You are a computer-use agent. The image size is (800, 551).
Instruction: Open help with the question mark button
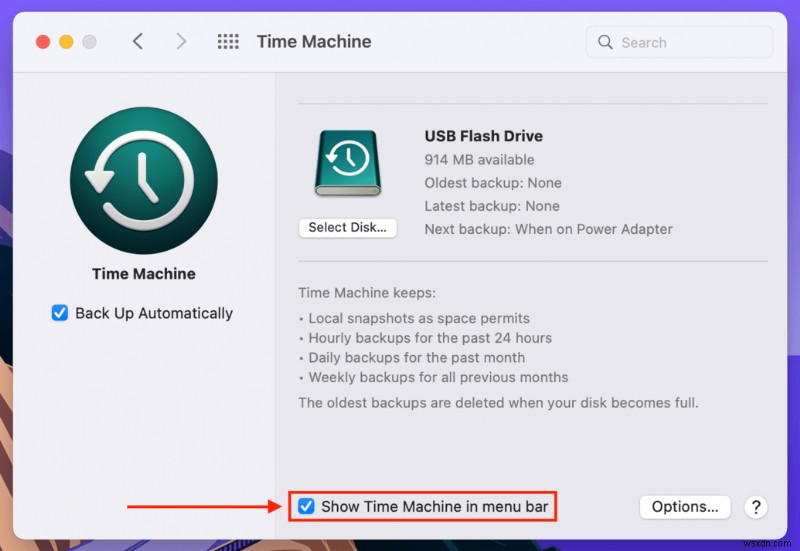click(757, 507)
